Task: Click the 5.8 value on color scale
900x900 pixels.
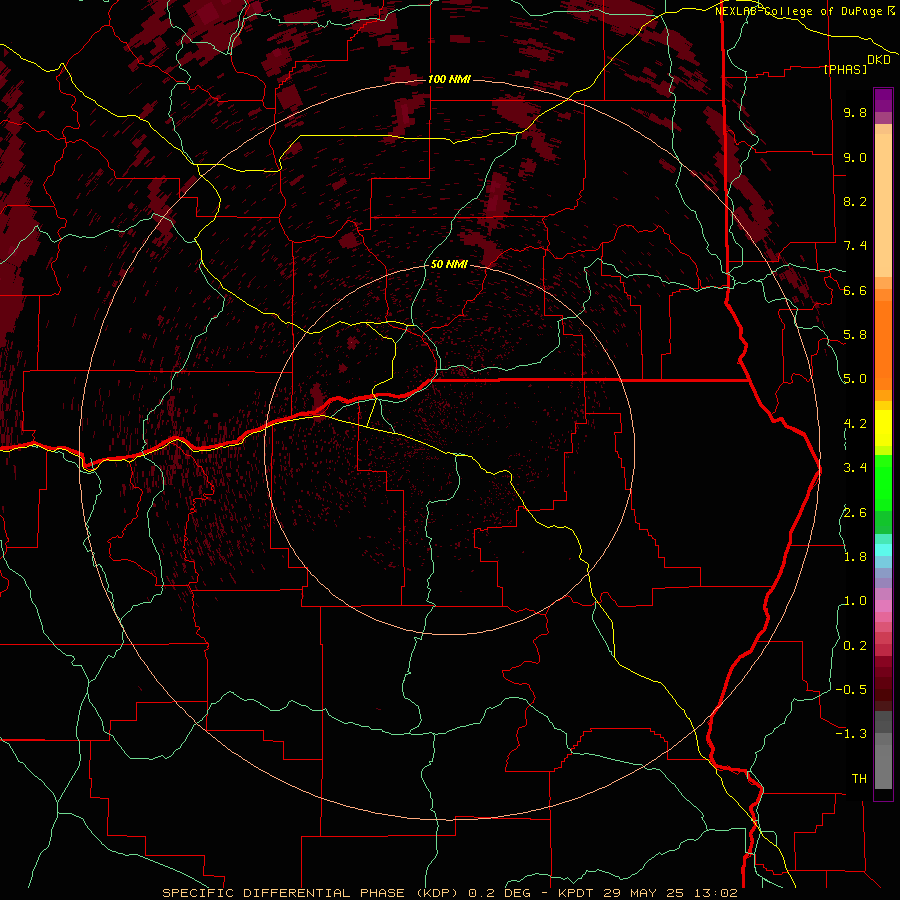Action: point(855,335)
